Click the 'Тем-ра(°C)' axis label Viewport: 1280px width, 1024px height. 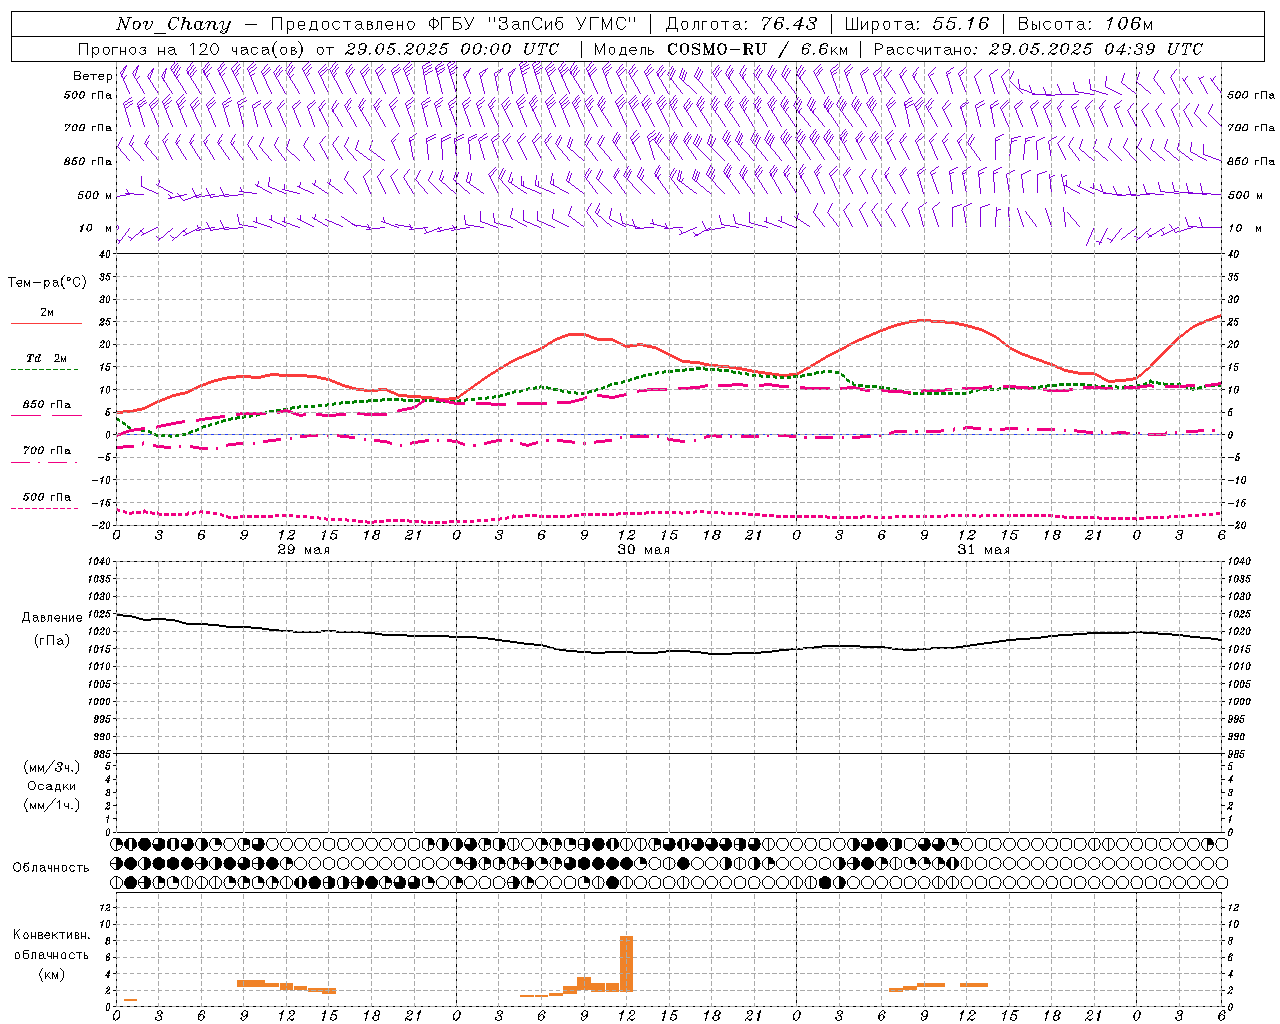[47, 283]
